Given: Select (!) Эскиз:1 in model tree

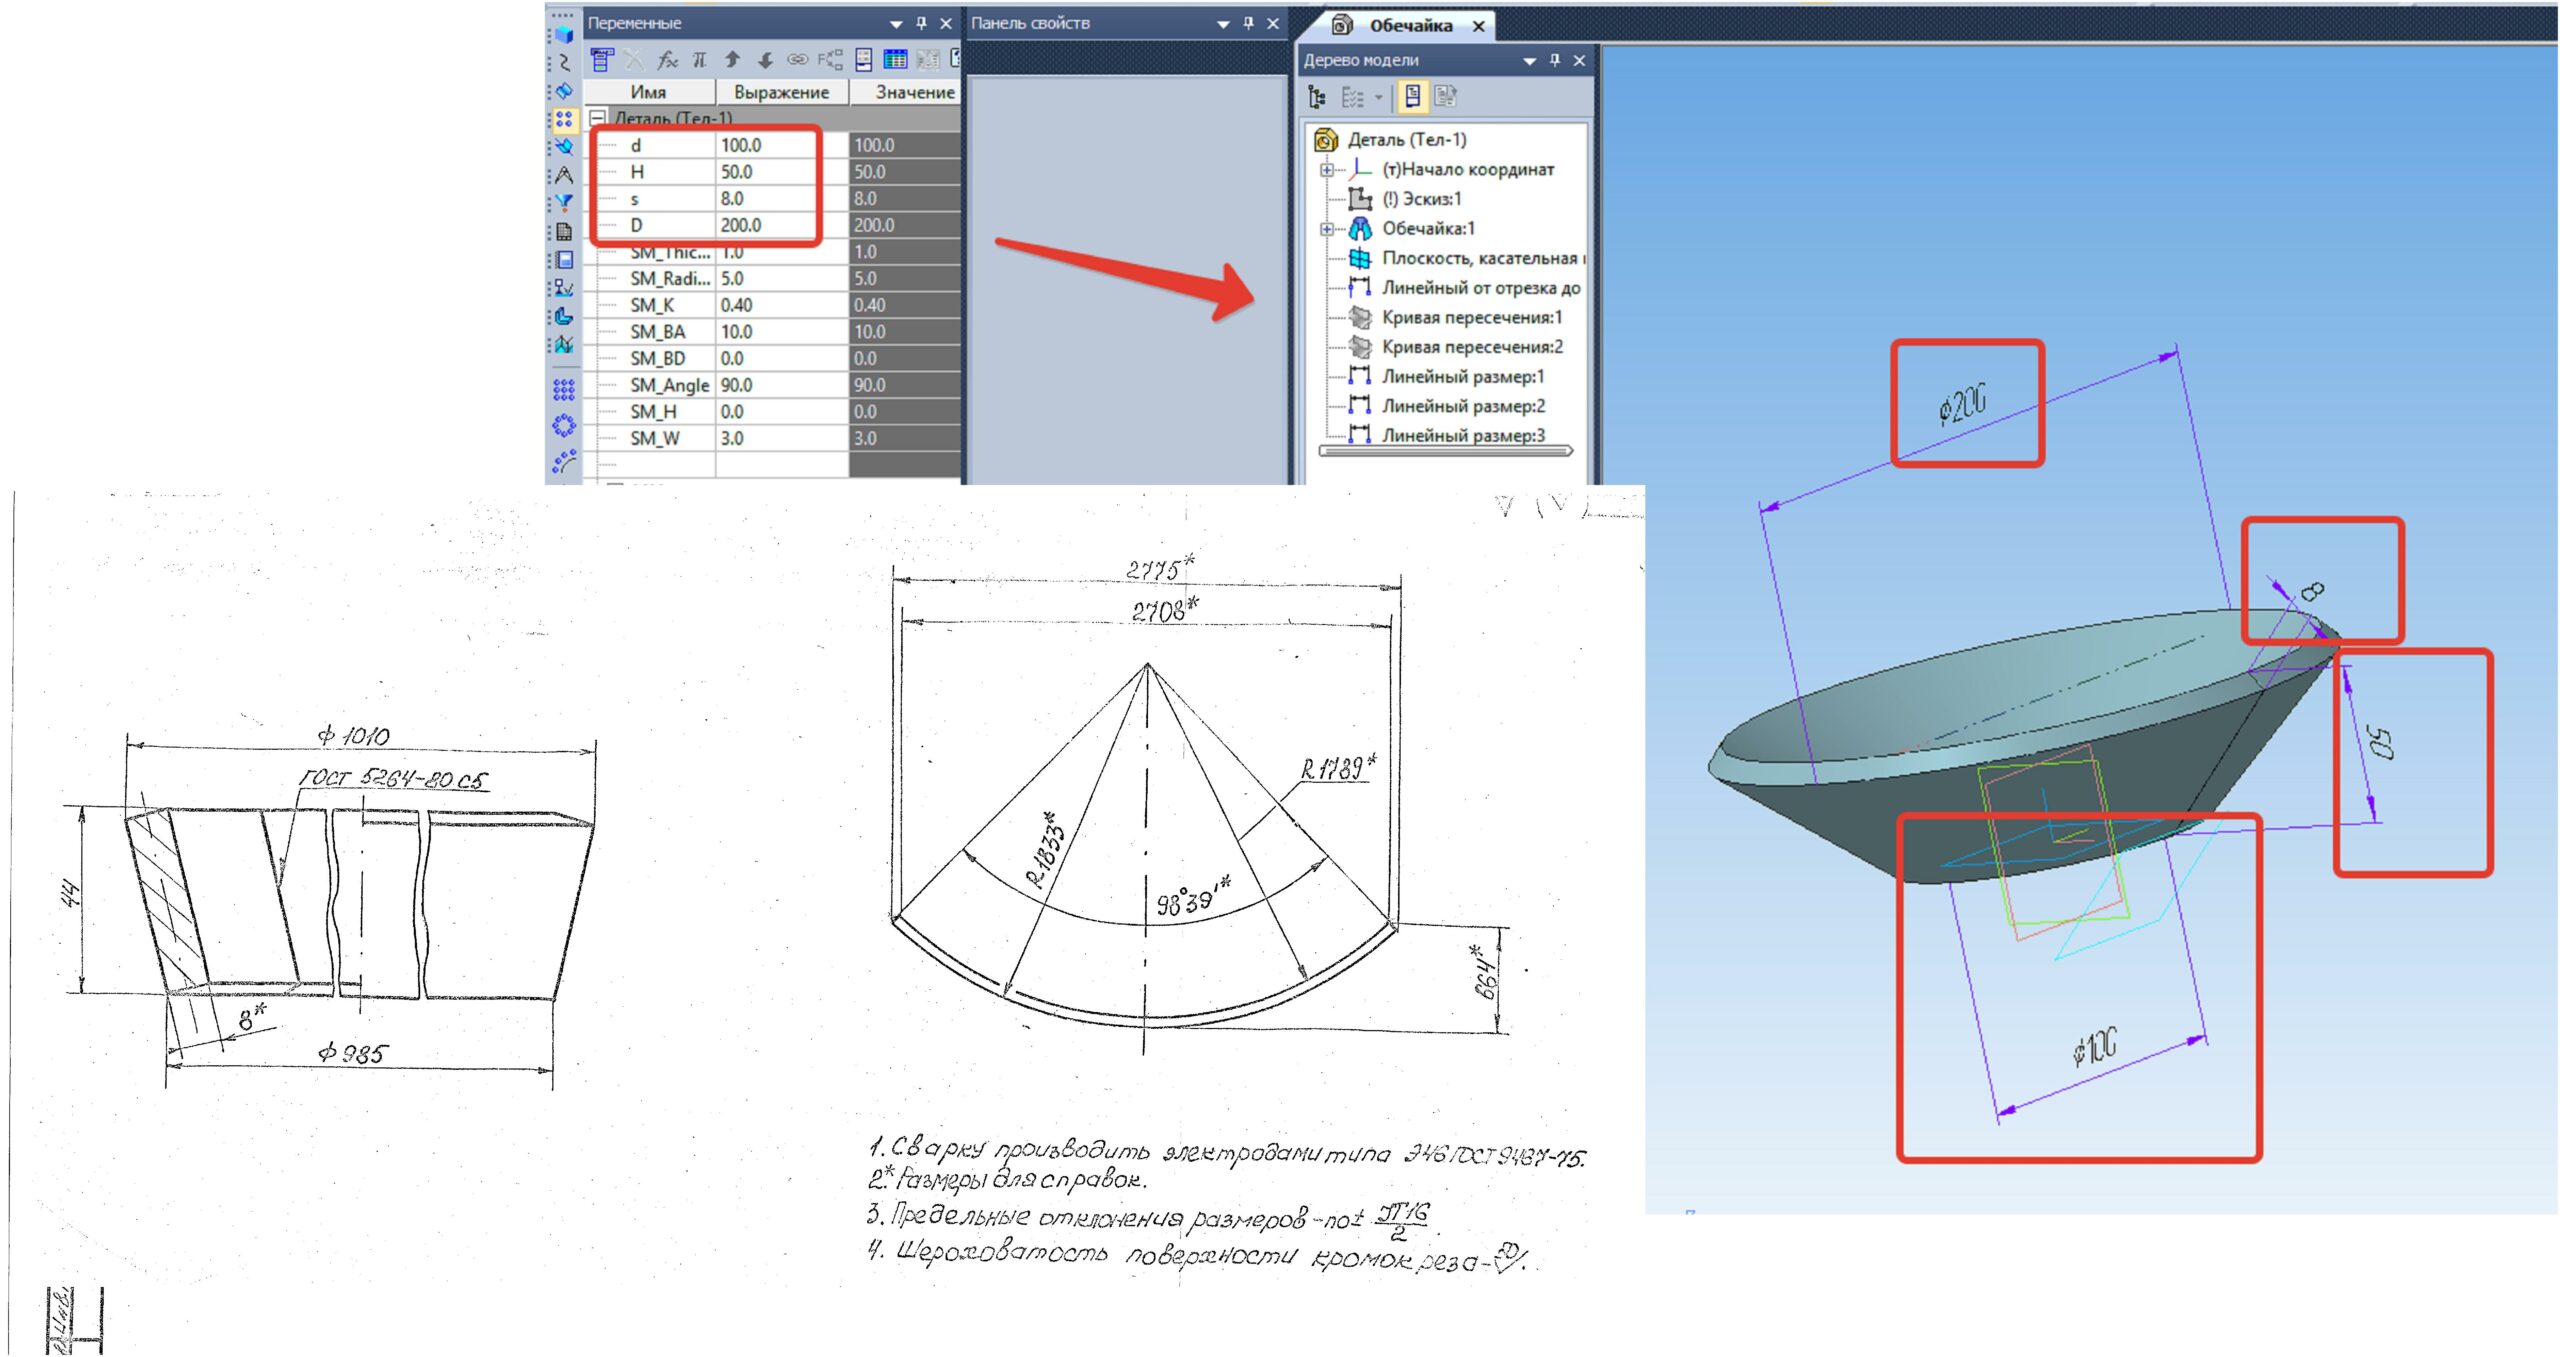Looking at the screenshot, I should click(1421, 199).
